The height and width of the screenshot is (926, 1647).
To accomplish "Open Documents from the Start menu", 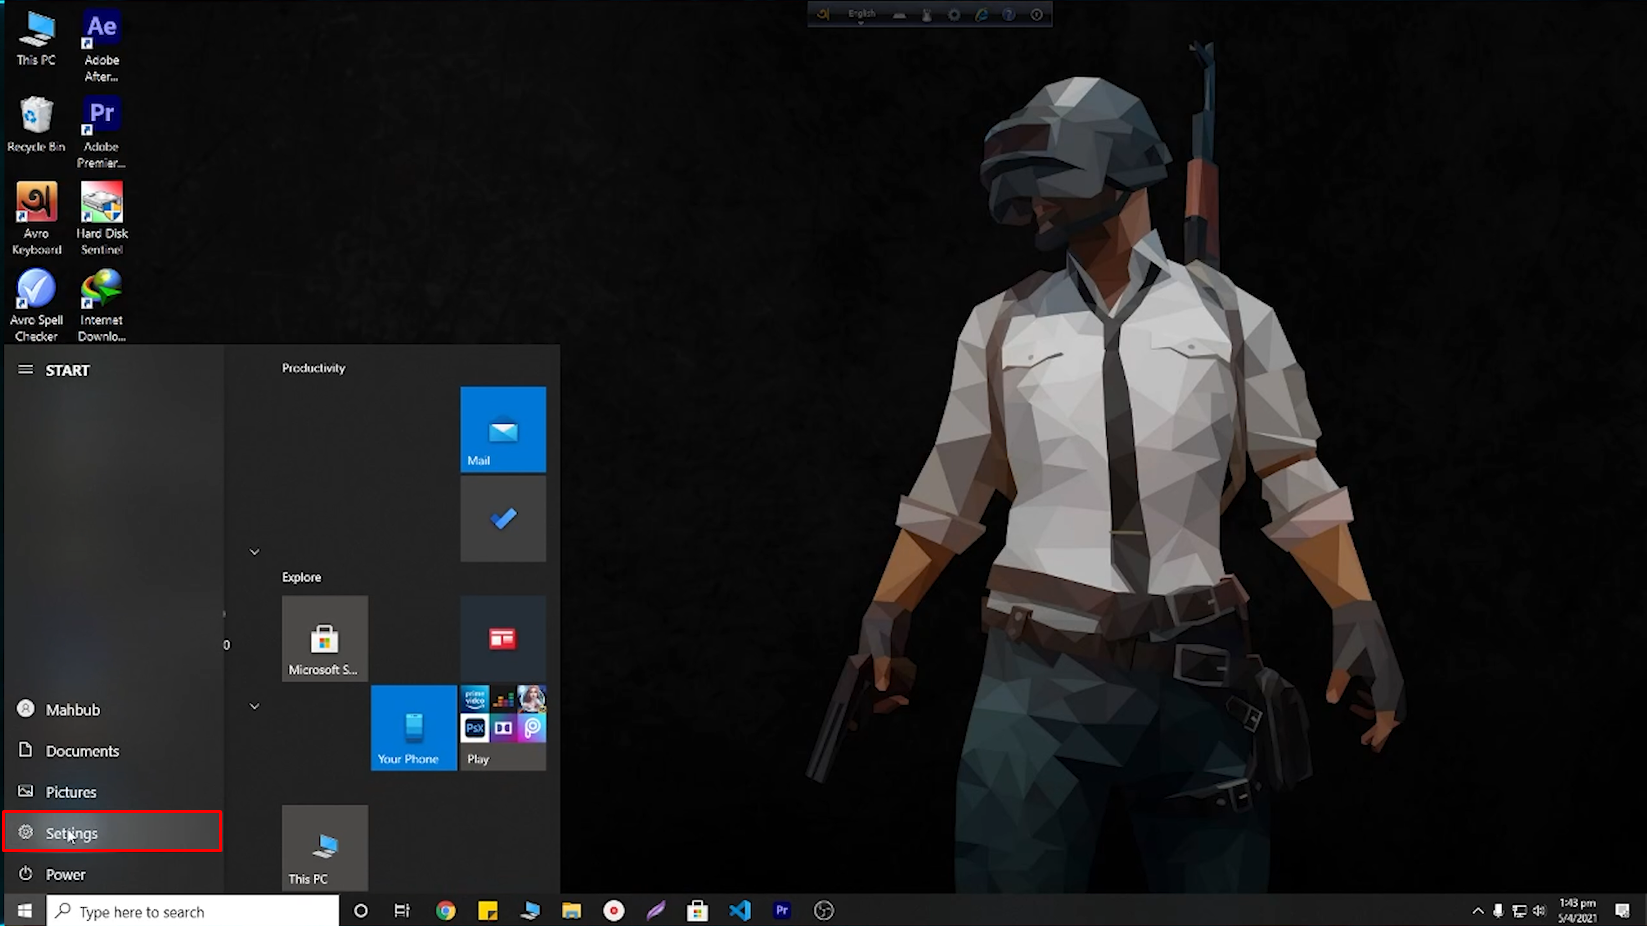I will [x=112, y=751].
